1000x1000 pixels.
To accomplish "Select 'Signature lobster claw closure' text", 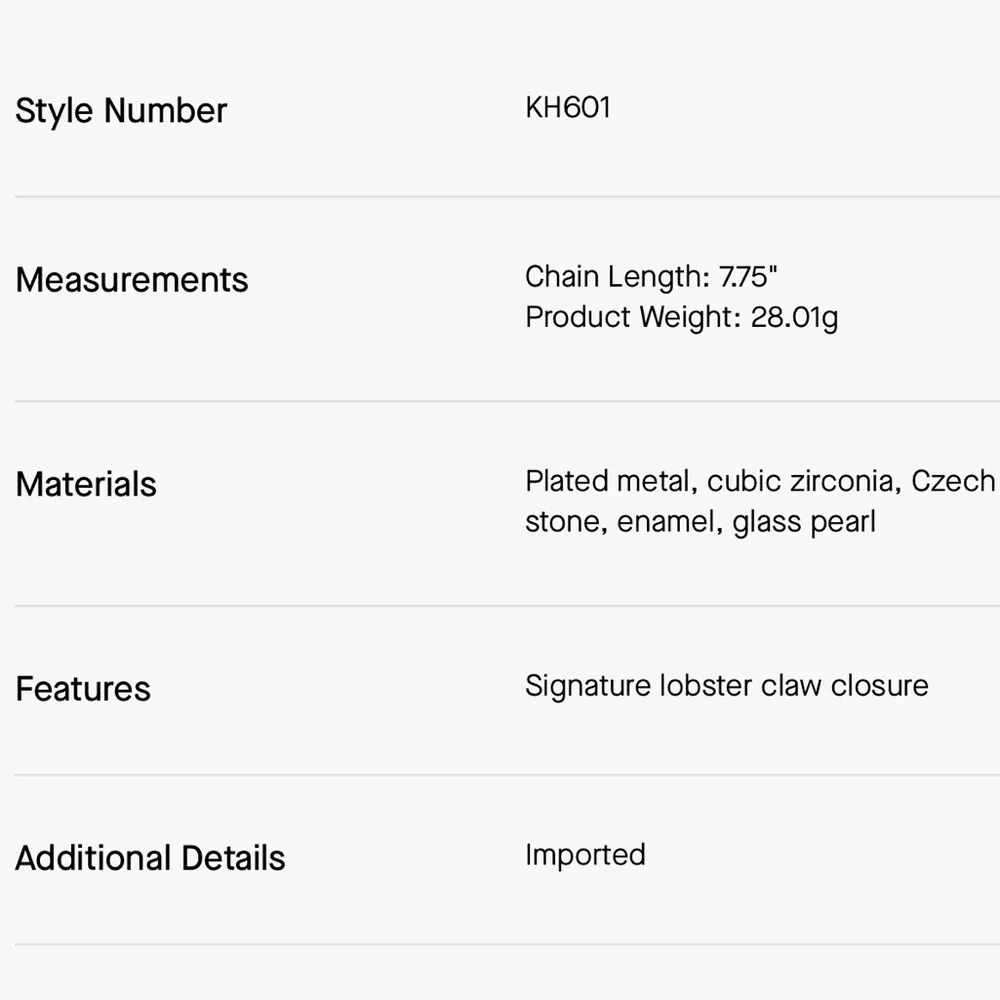I will (726, 686).
